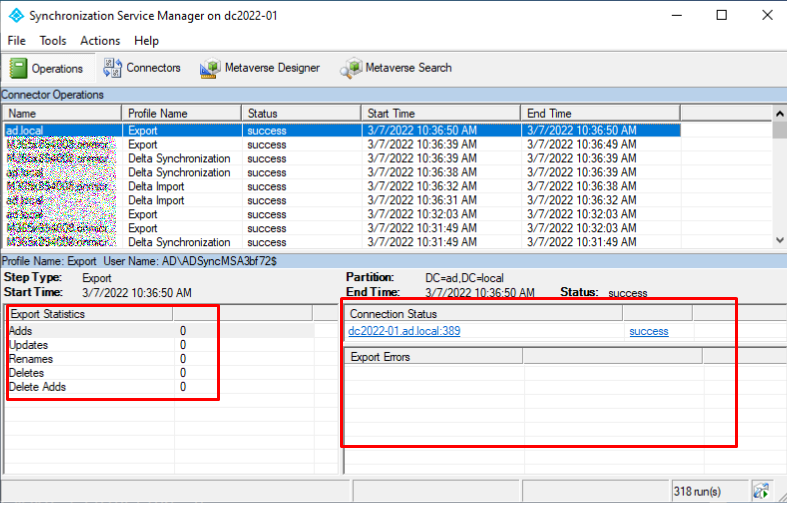Viewport: 787px width, 506px height.
Task: Select the first ad.local Export operation row
Action: [x=60, y=130]
